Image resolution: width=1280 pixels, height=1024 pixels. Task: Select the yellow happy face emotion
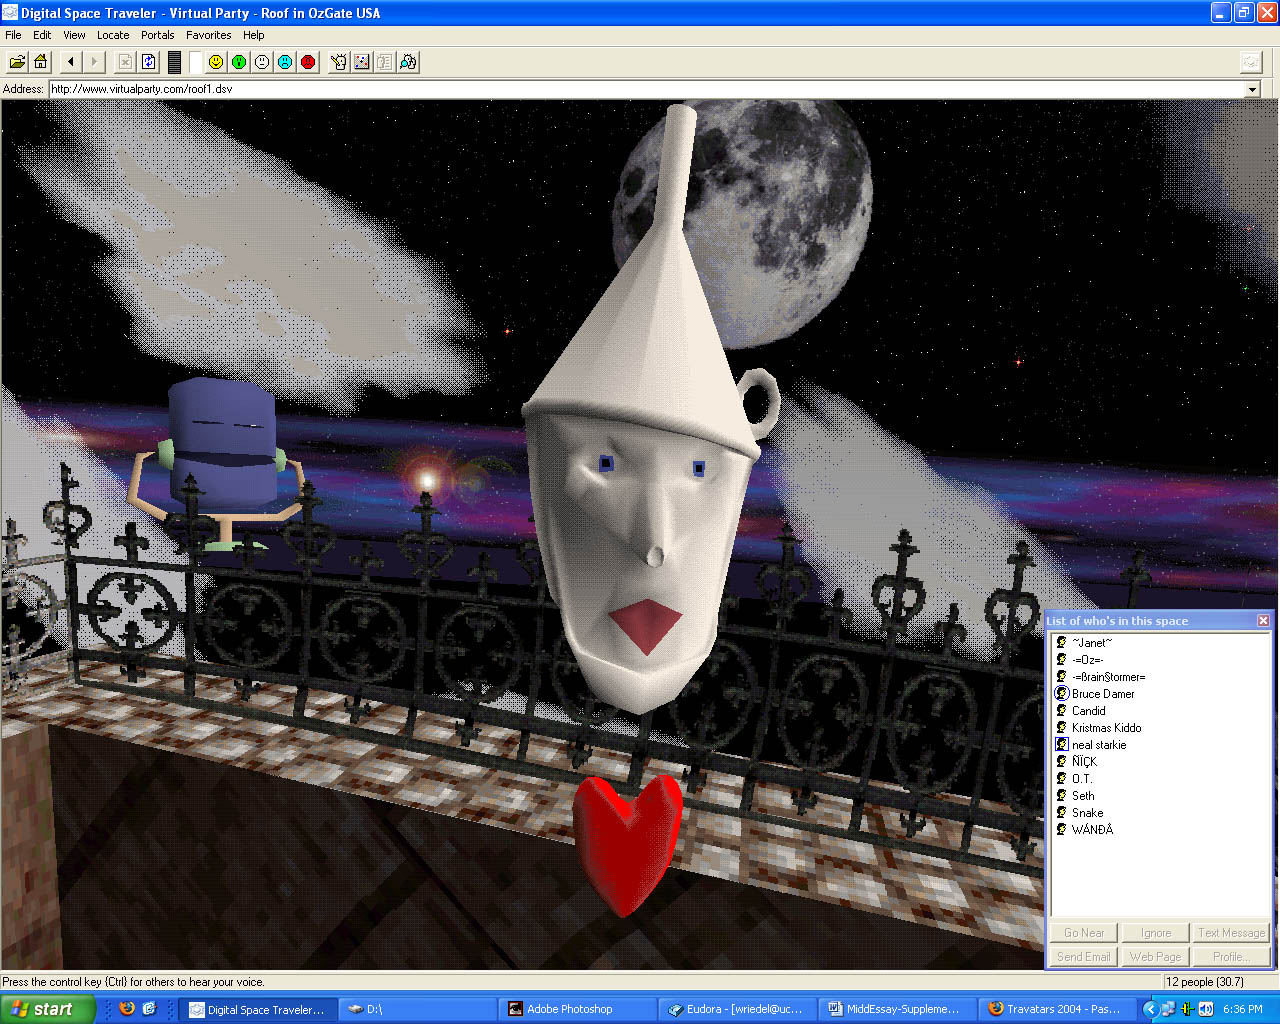click(216, 62)
